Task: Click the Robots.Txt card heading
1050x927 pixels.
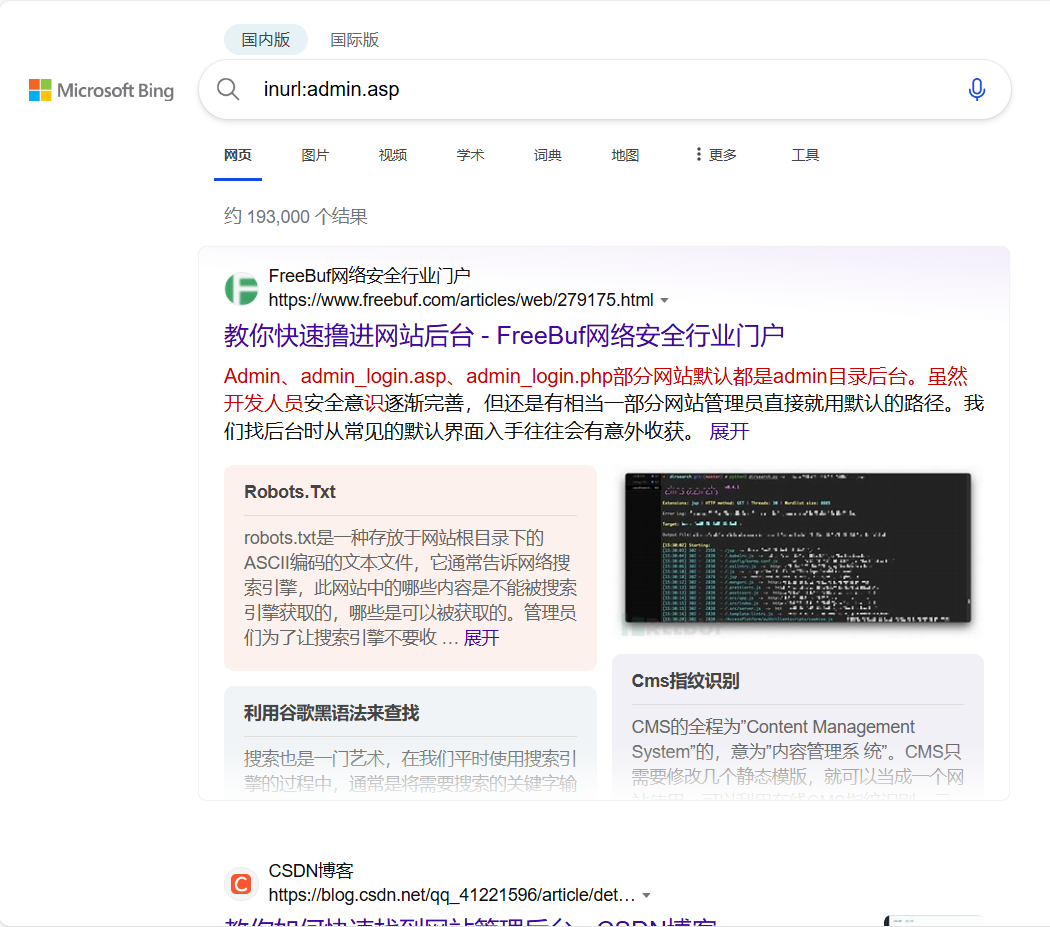Action: click(x=290, y=492)
